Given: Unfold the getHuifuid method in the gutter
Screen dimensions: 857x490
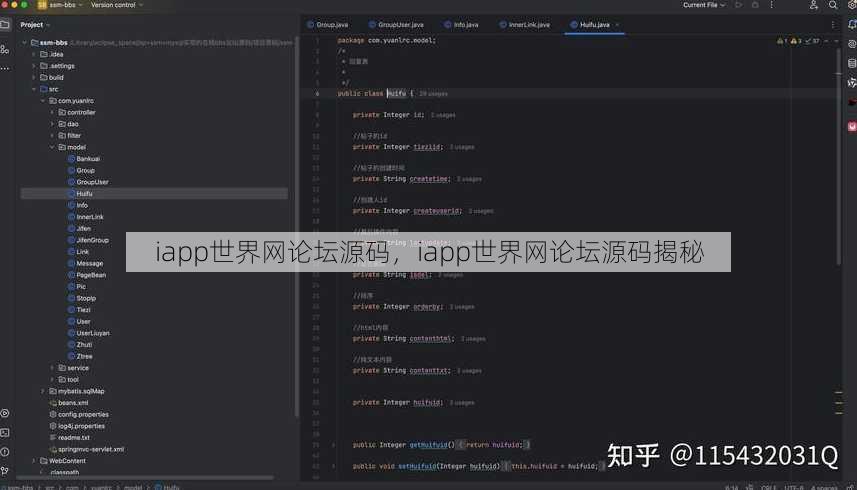Looking at the screenshot, I should coord(333,445).
